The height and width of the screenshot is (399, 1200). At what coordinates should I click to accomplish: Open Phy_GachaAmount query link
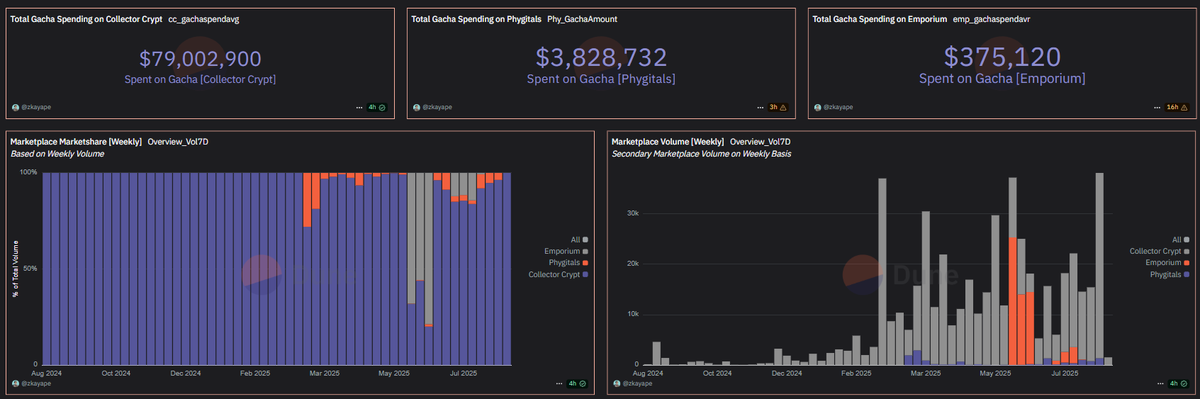583,19
